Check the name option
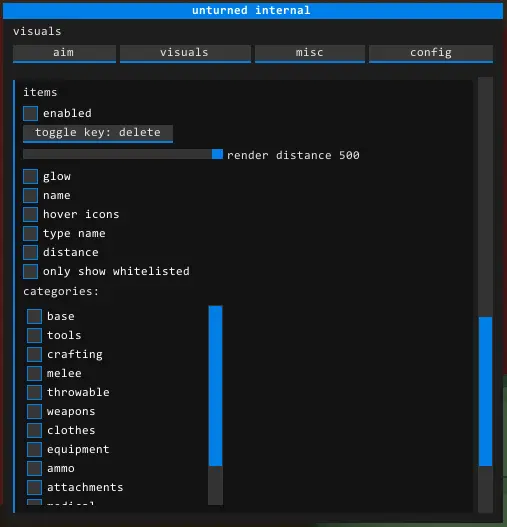This screenshot has width=507, height=527. (30, 195)
